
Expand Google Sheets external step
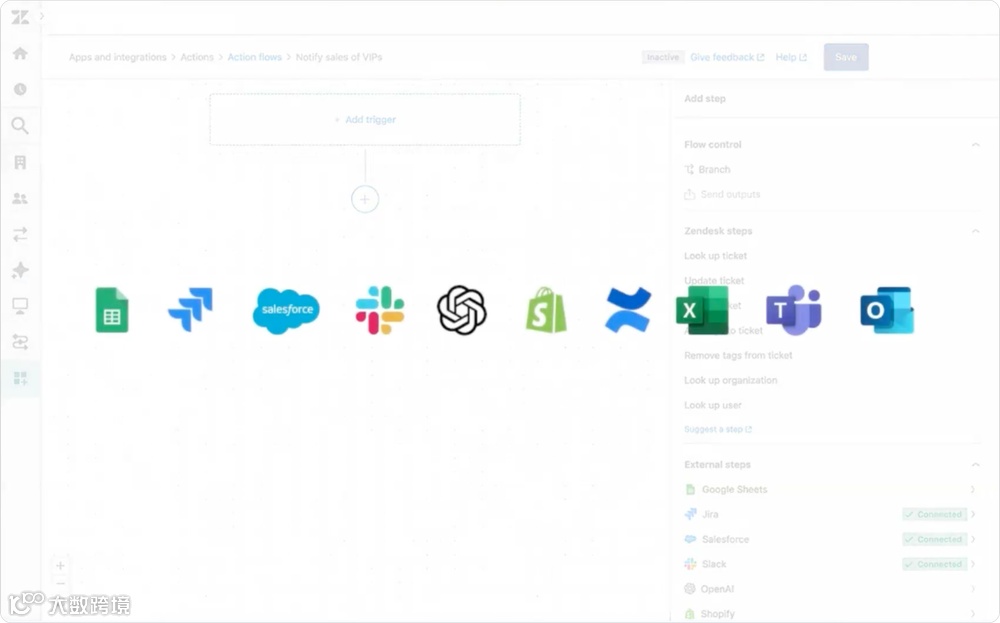(973, 489)
